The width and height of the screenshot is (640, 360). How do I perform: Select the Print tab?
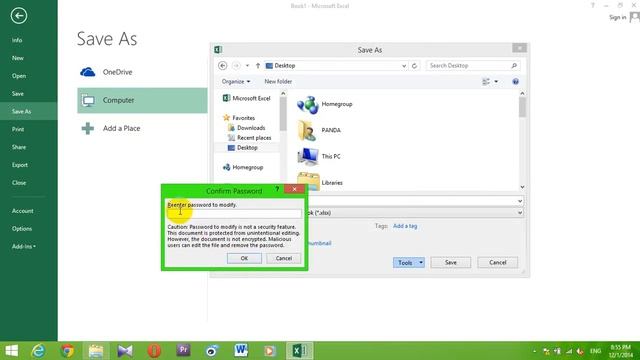pyautogui.click(x=18, y=129)
